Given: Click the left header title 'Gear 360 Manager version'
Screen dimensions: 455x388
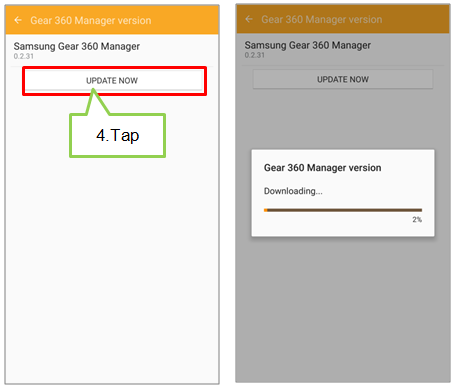Looking at the screenshot, I should point(91,21).
